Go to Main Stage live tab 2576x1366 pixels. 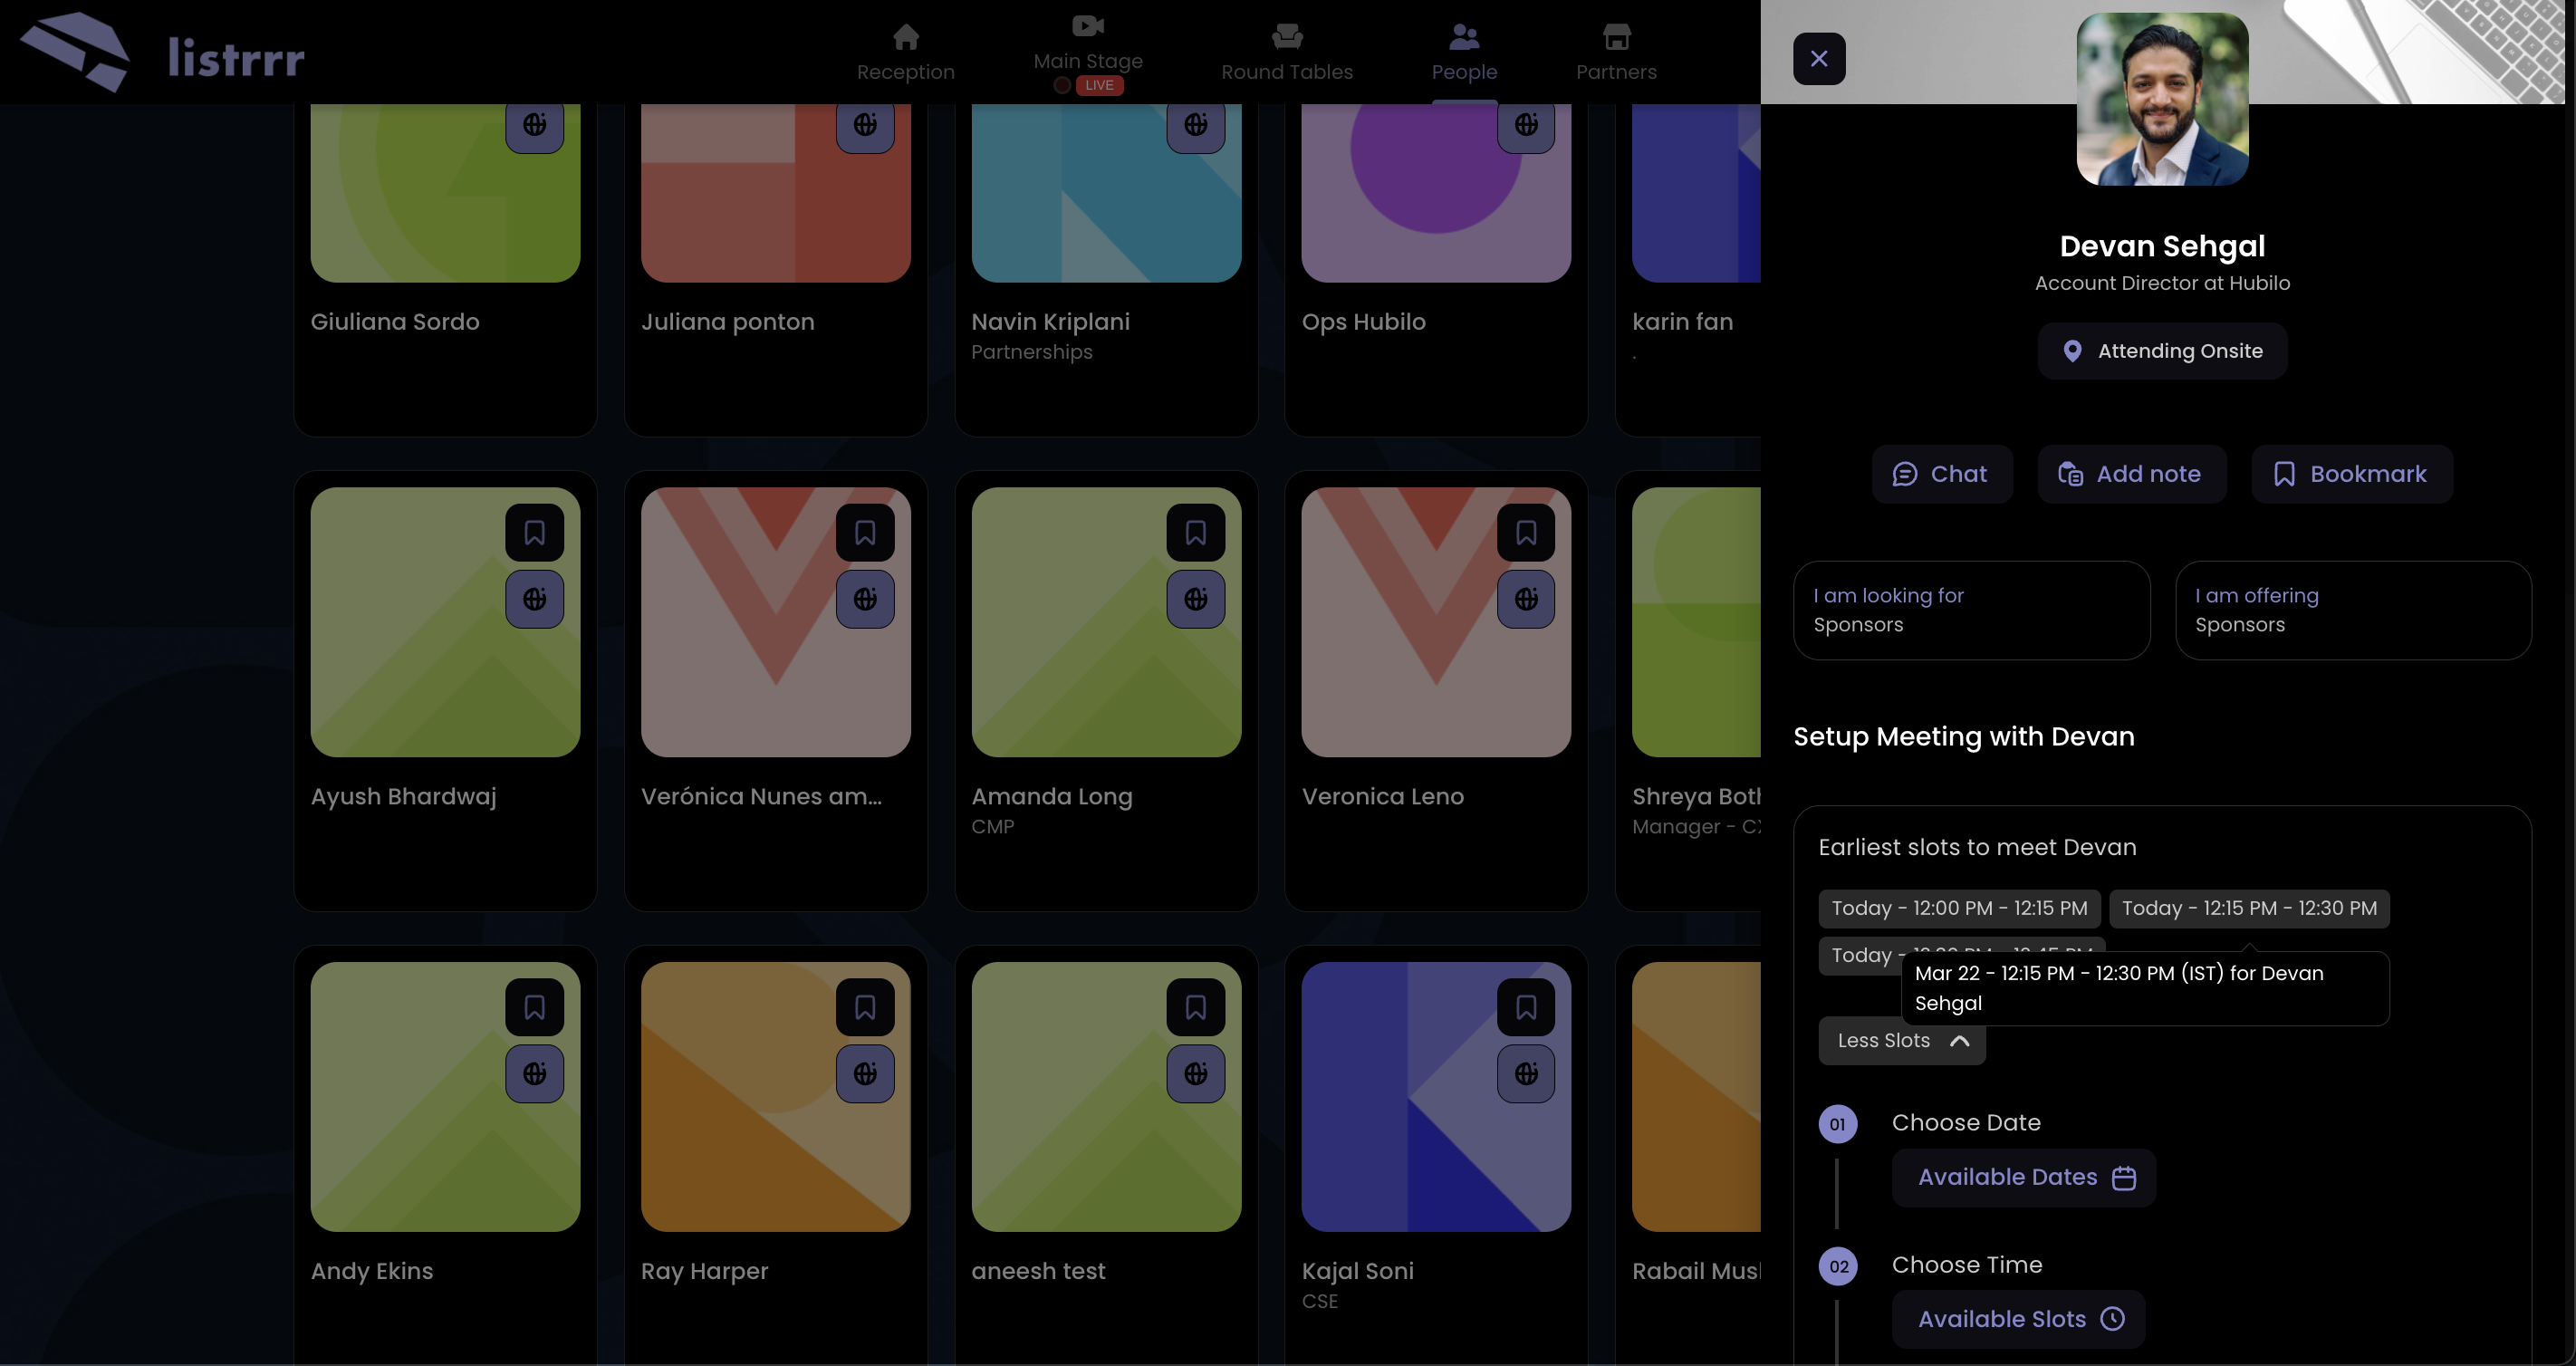(1088, 54)
